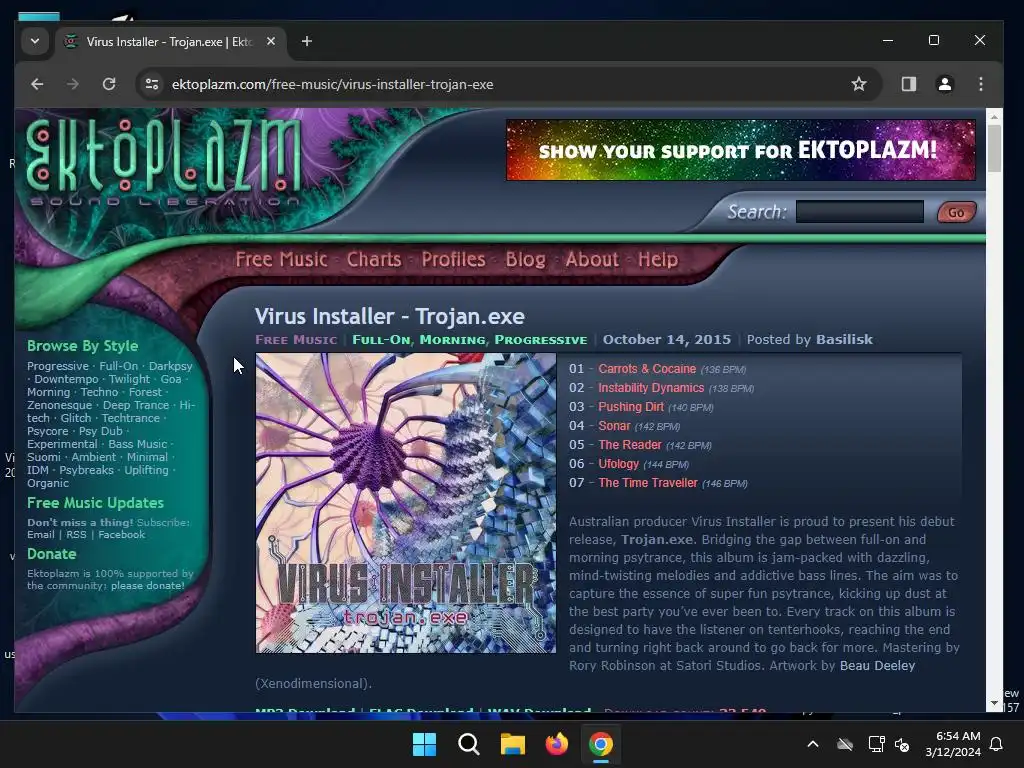
Task: Play track The Time Traveller
Action: point(648,483)
